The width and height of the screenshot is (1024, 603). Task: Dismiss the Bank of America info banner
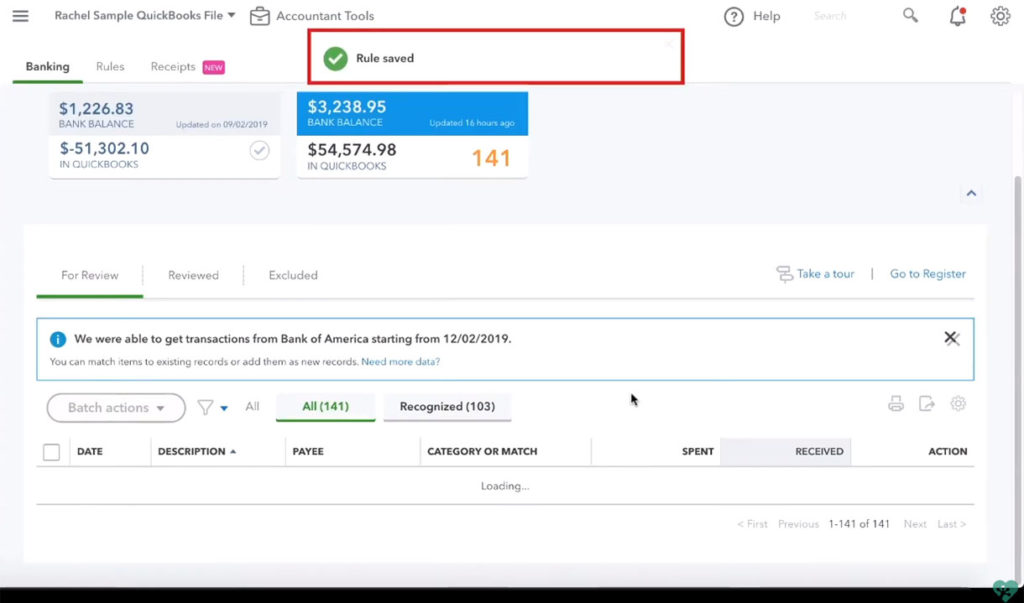tap(951, 338)
